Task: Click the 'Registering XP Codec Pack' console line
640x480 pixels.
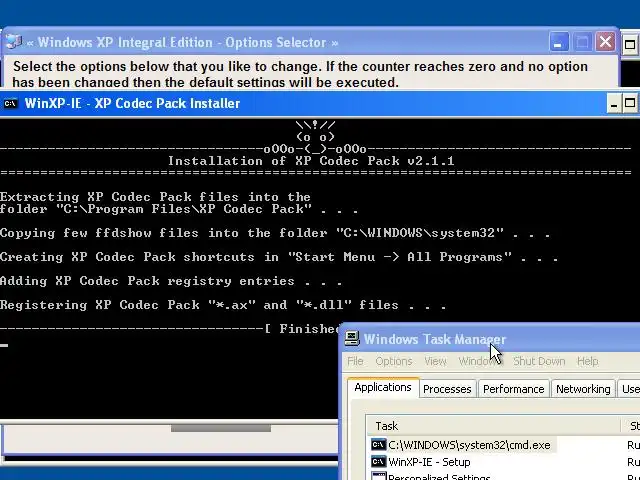Action: click(223, 305)
